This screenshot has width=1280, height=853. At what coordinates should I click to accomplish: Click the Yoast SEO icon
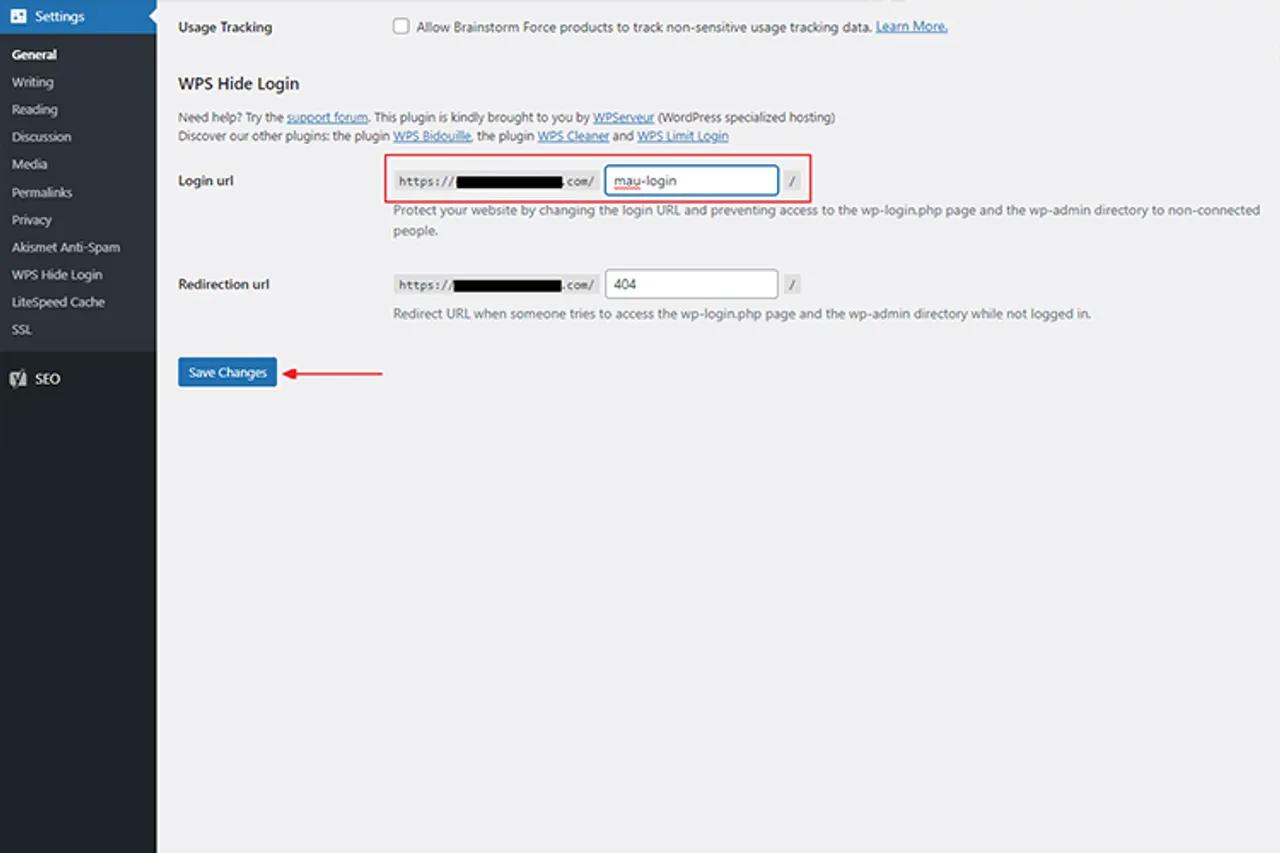click(18, 379)
